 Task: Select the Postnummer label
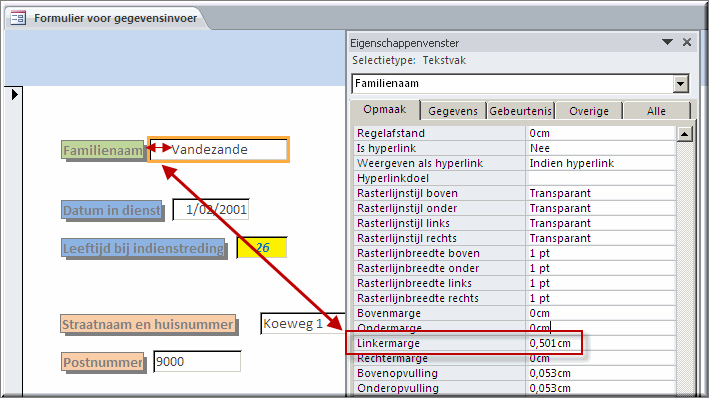[103, 362]
